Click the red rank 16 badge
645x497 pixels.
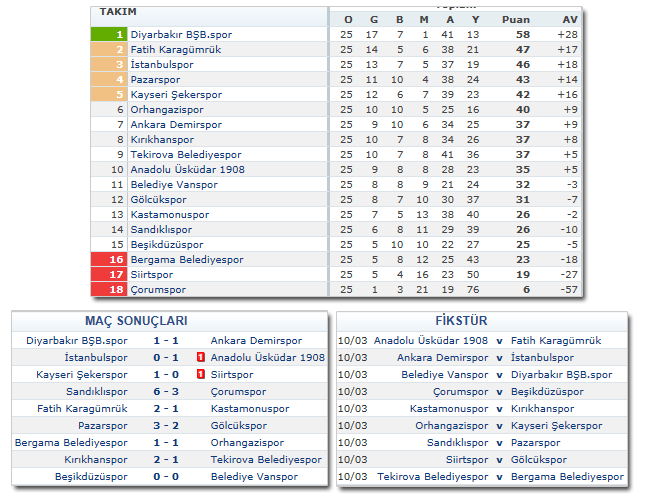point(108,259)
